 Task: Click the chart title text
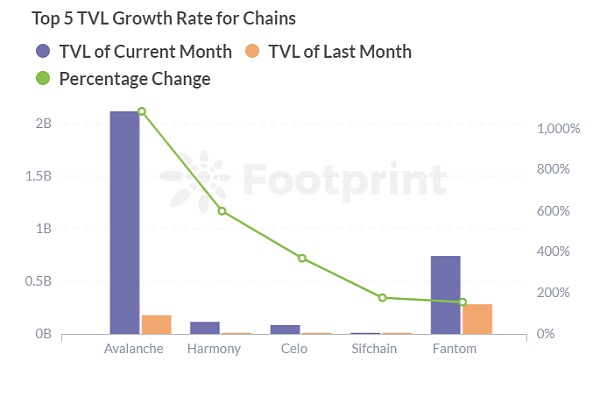[164, 18]
